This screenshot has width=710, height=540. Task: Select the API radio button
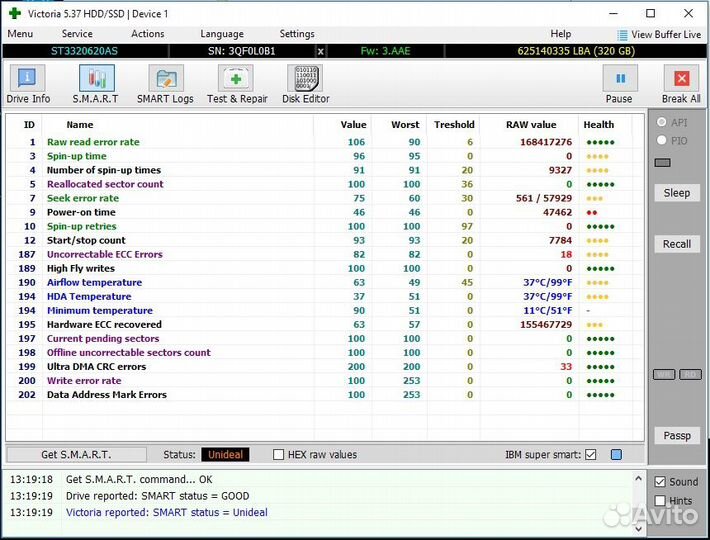pyautogui.click(x=662, y=122)
